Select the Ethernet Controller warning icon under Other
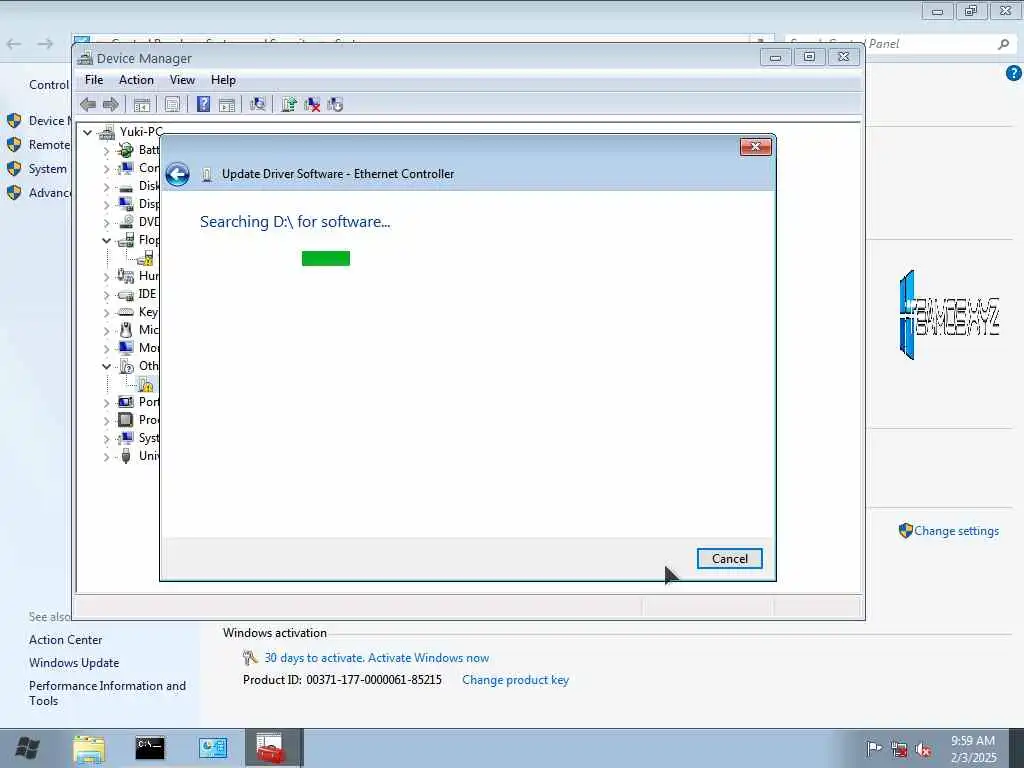This screenshot has width=1024, height=768. (146, 384)
